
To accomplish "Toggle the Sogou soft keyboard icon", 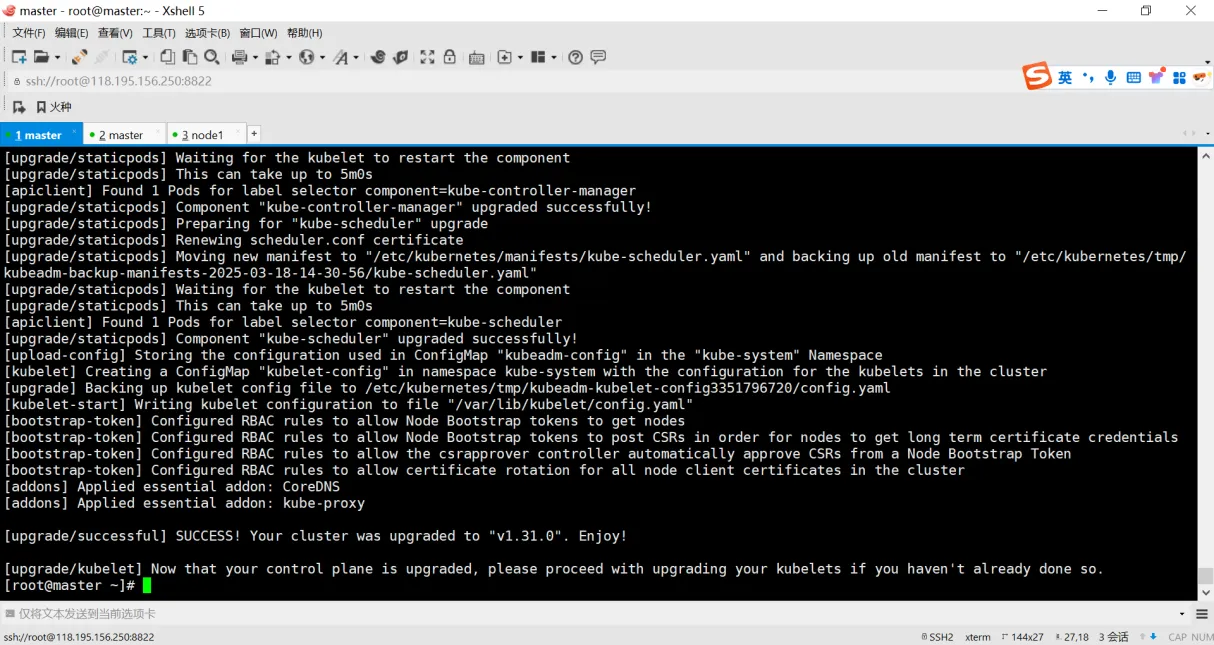I will (1134, 77).
